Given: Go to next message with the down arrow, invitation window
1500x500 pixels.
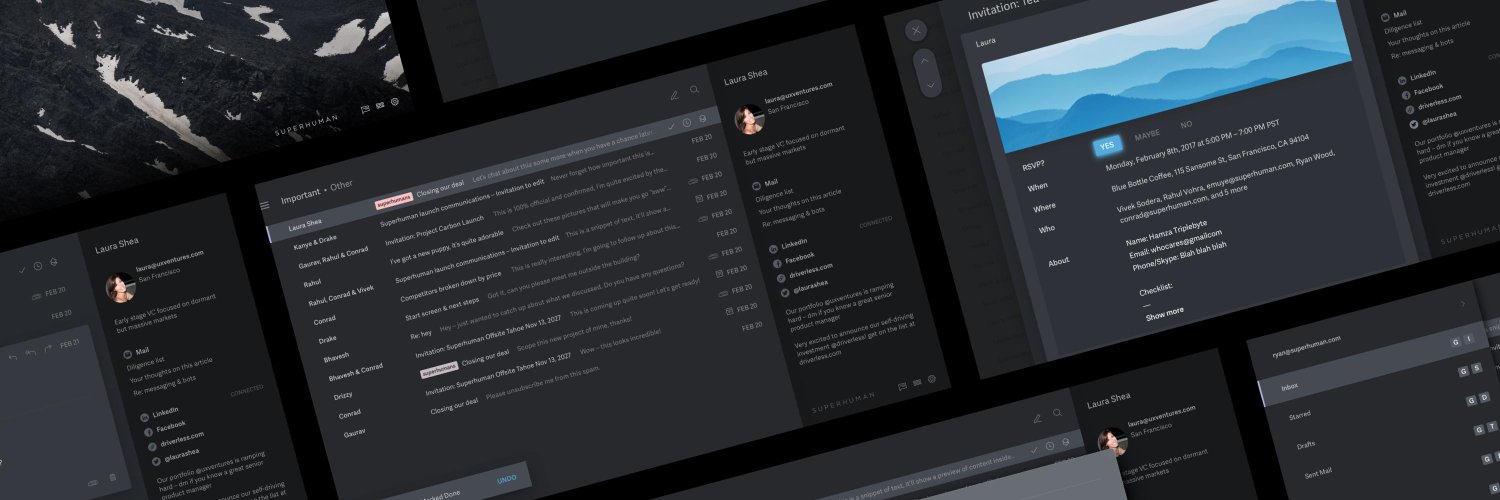Looking at the screenshot, I should coord(930,86).
